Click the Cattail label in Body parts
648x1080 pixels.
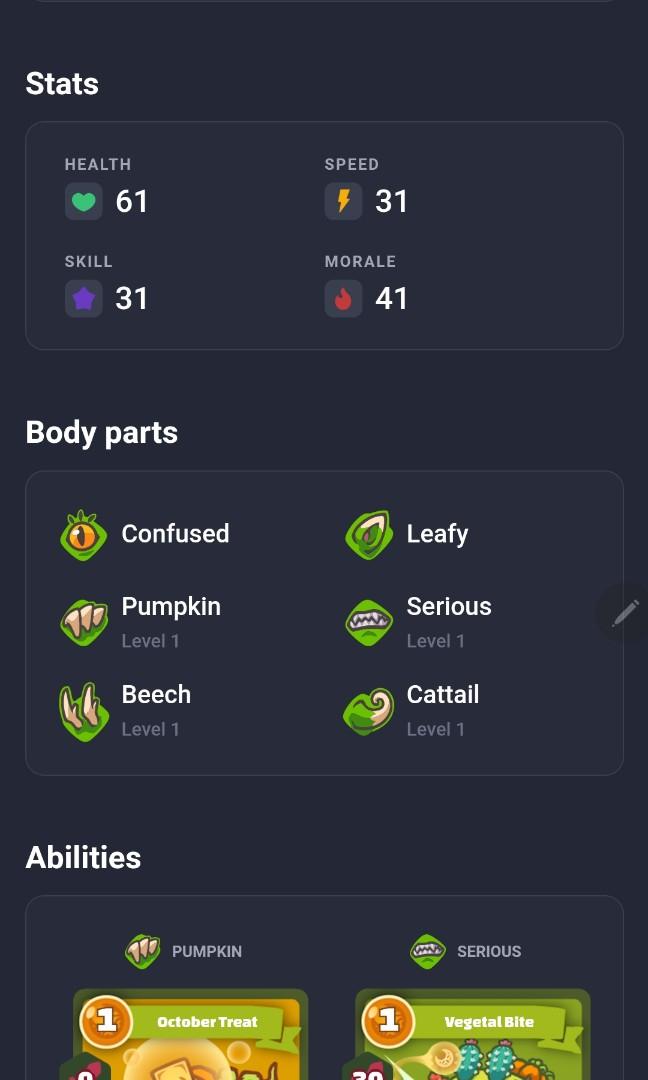click(x=442, y=695)
